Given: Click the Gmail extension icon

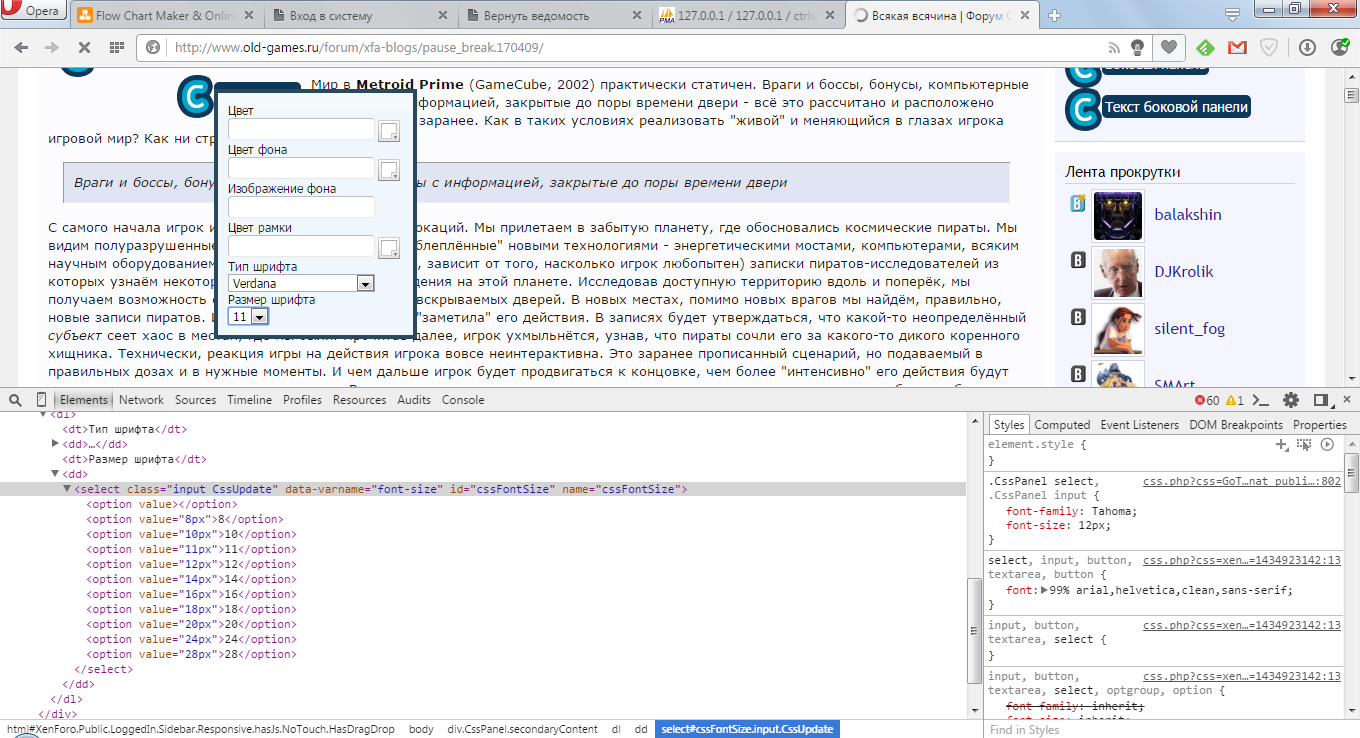Looking at the screenshot, I should (1237, 47).
